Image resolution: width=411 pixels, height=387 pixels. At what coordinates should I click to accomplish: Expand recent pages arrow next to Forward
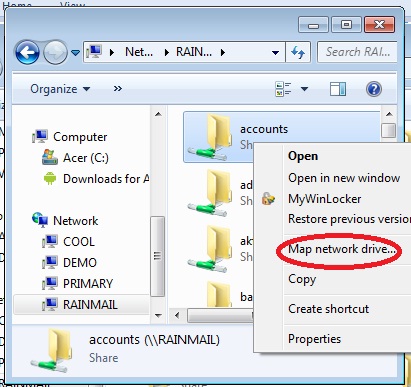coord(76,52)
